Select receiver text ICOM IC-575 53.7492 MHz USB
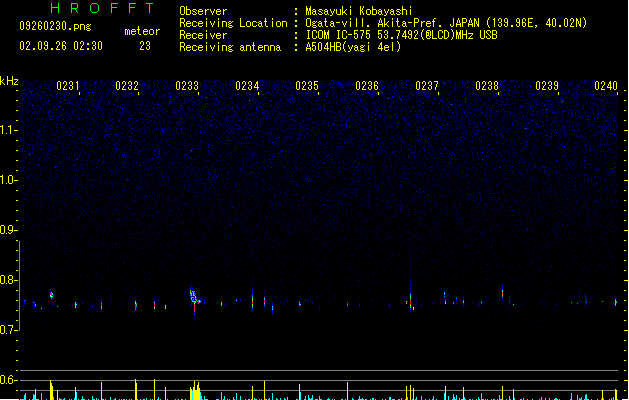This screenshot has width=629, height=400. pos(402,35)
